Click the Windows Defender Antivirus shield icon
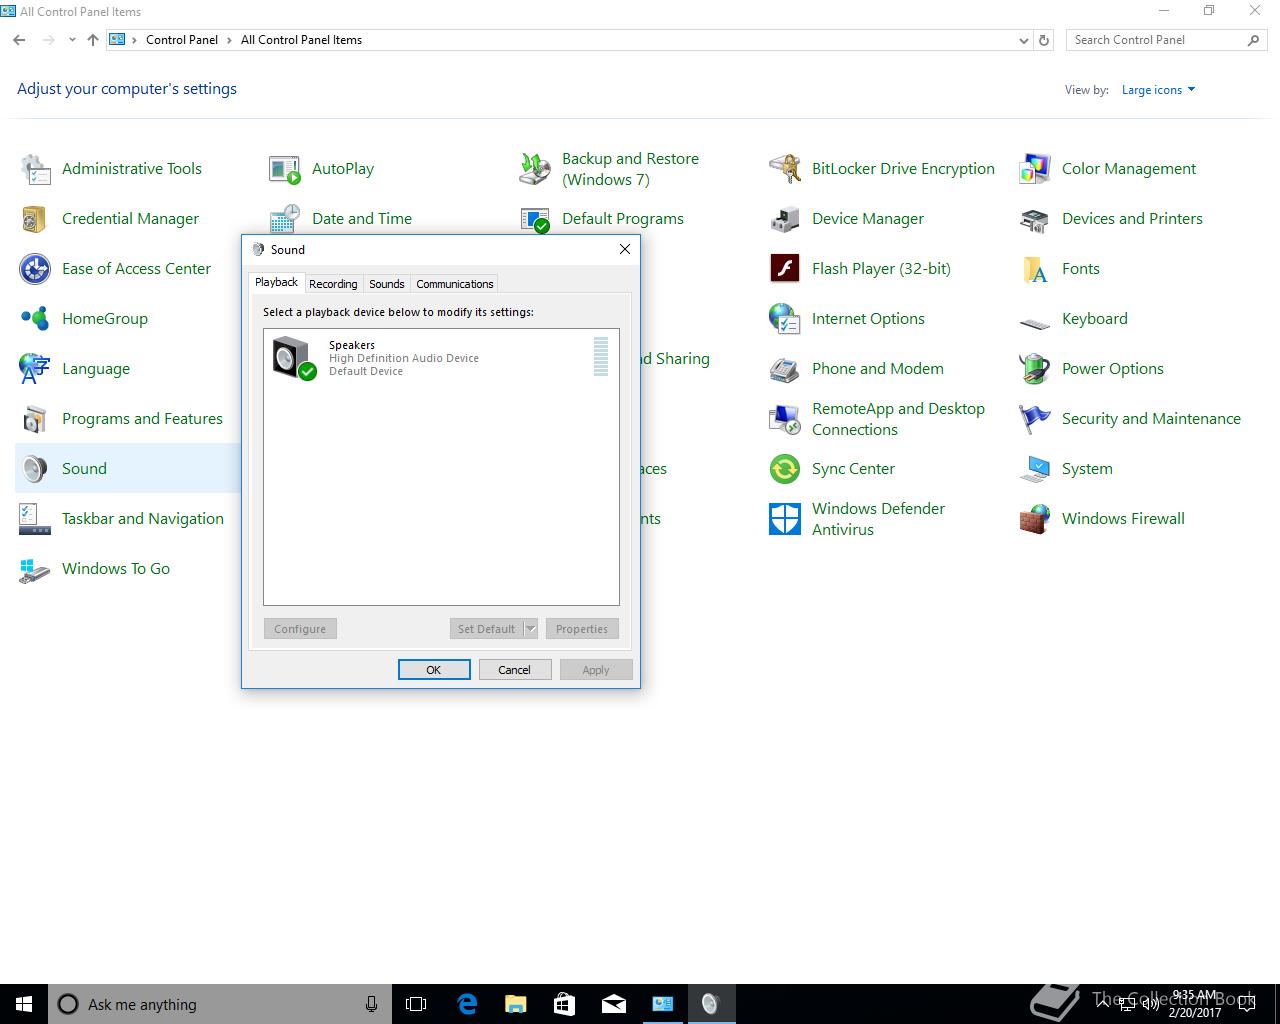Viewport: 1280px width, 1024px height. click(785, 519)
